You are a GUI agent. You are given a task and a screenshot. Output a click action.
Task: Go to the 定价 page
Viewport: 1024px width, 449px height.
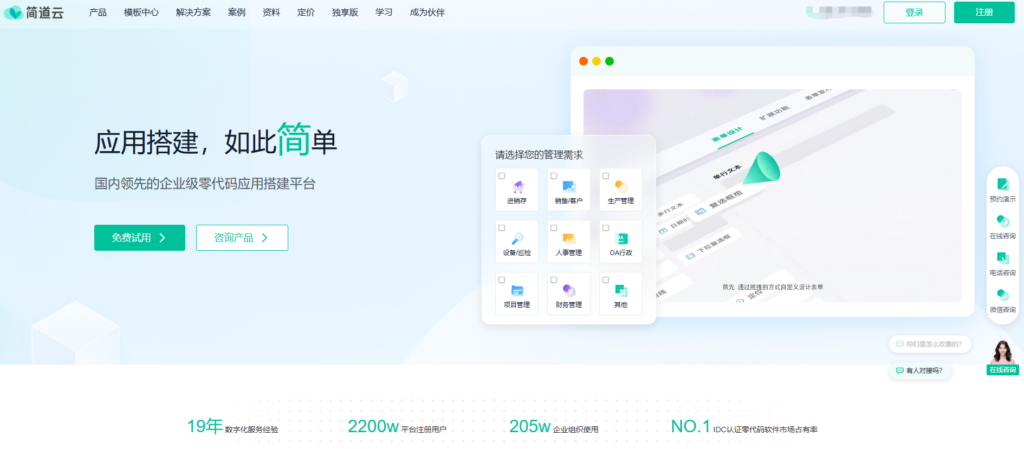coord(306,12)
